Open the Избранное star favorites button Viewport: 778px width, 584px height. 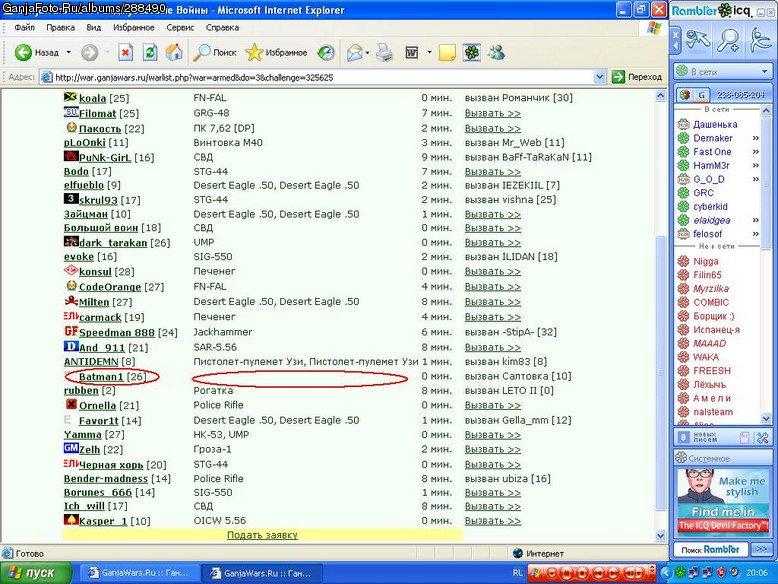pos(276,52)
